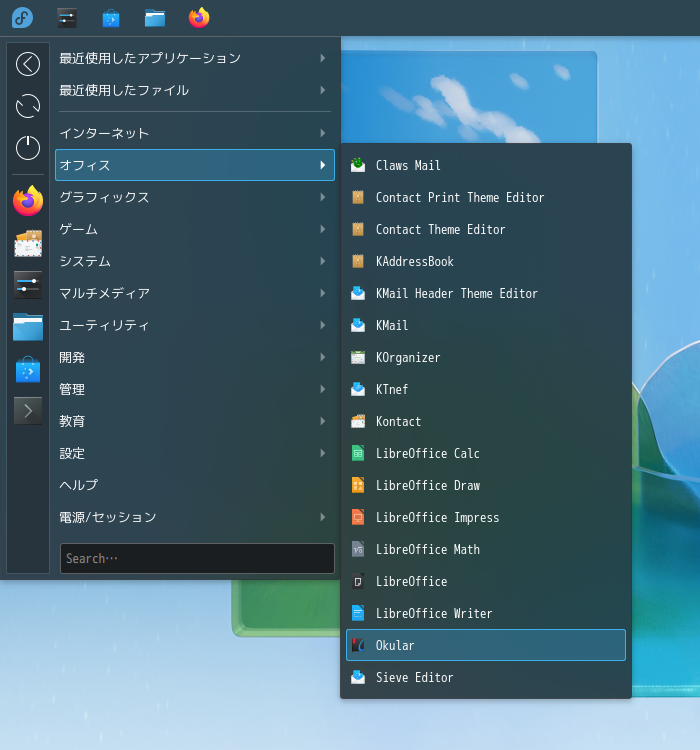
Task: Expand 最近使用したファイル submenu arrow
Action: click(323, 90)
